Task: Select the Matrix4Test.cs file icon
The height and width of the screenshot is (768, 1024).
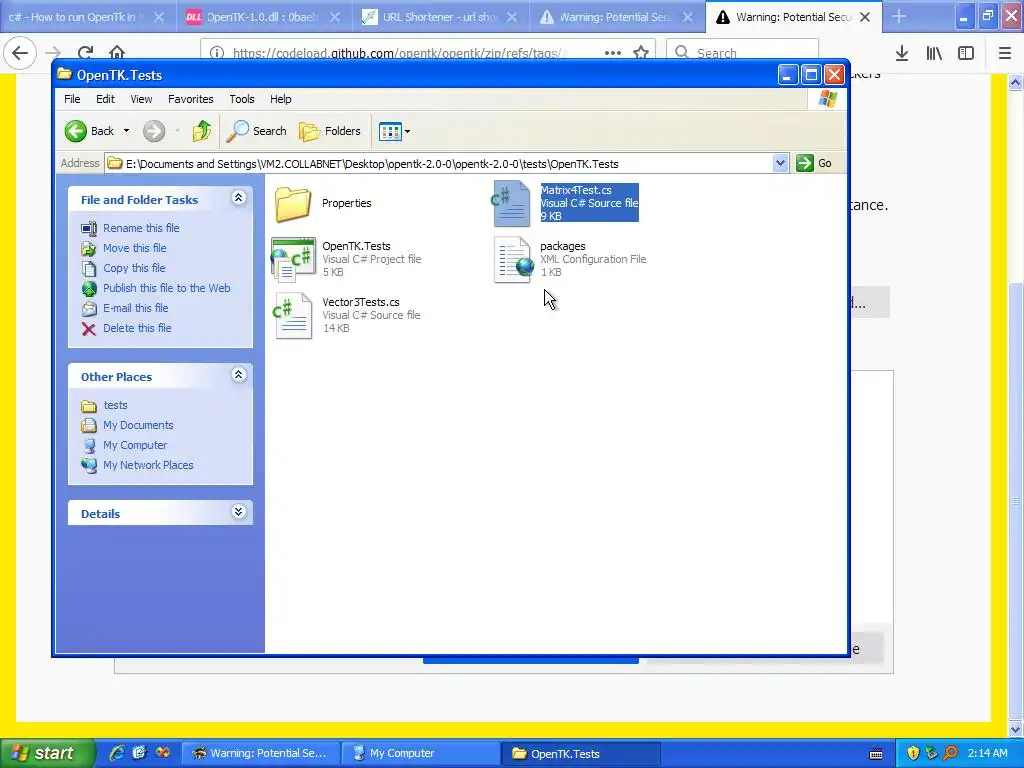Action: point(511,204)
